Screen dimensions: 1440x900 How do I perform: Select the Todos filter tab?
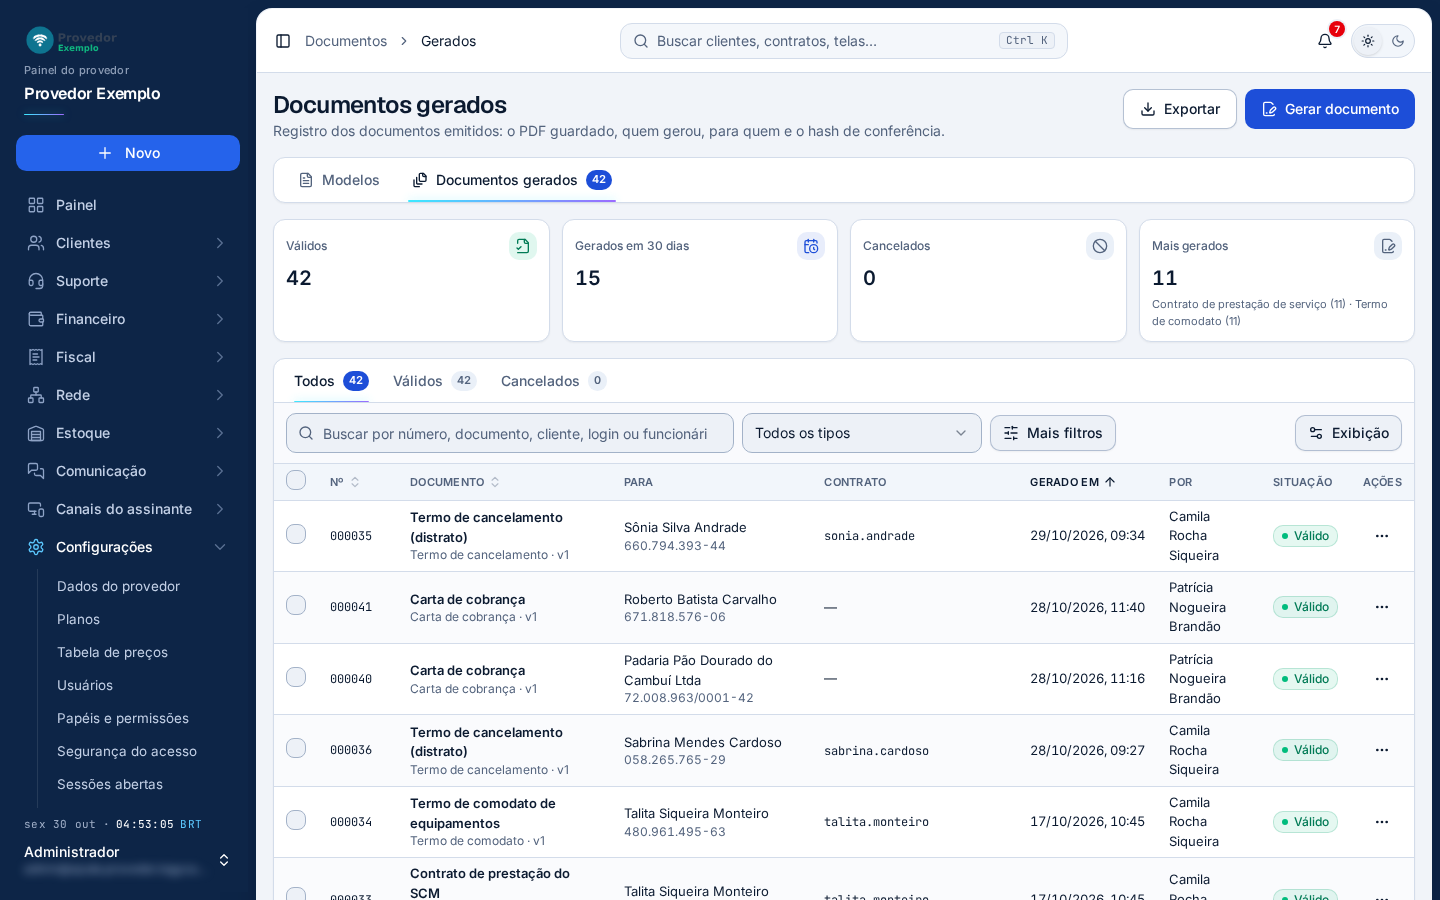331,381
